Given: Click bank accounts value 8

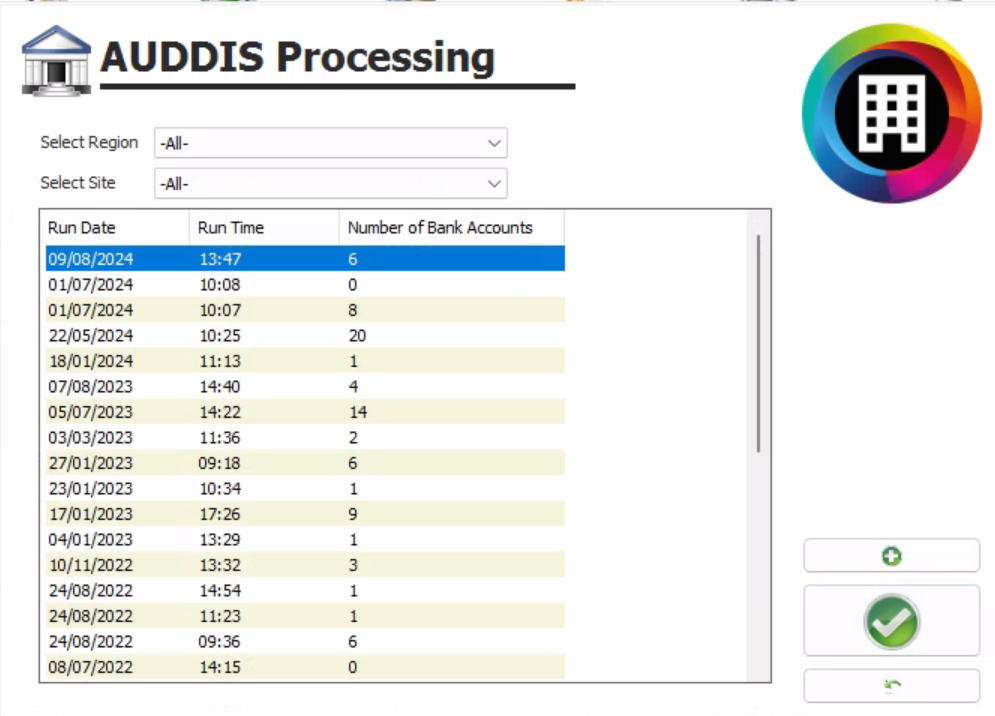Looking at the screenshot, I should pyautogui.click(x=353, y=310).
